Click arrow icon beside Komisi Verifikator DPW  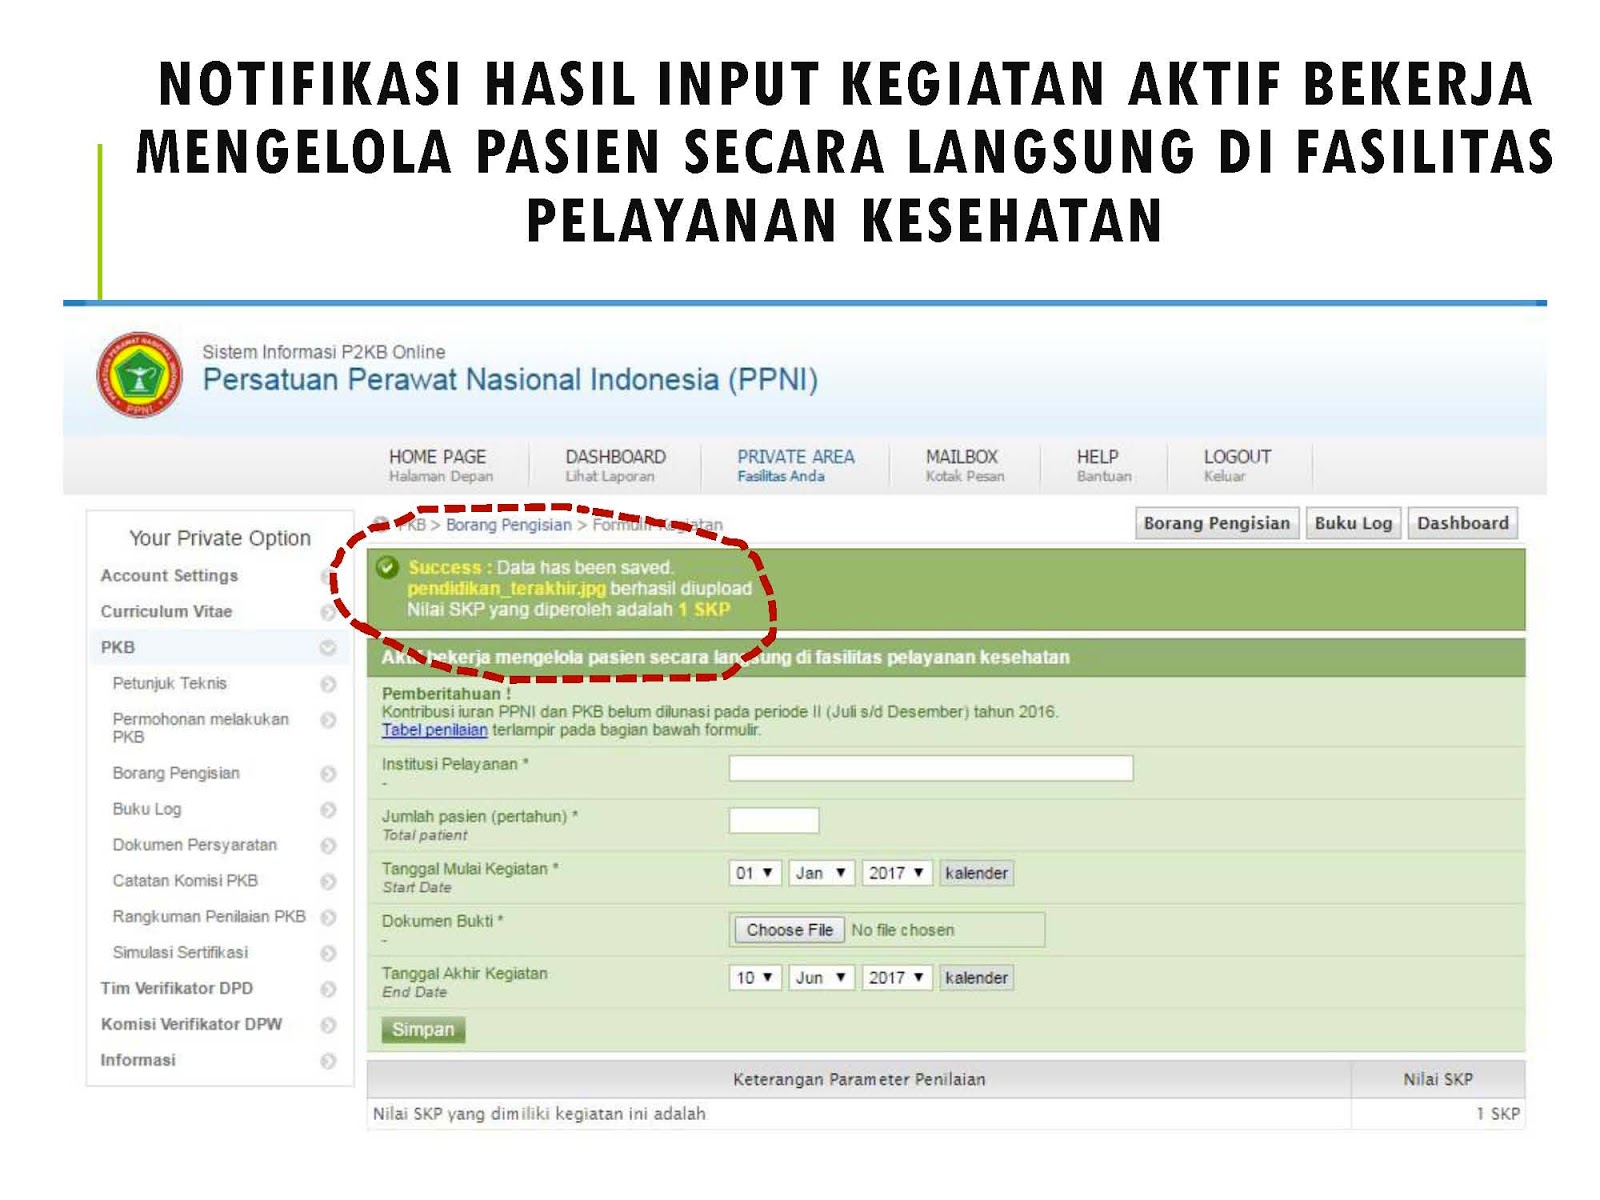click(x=328, y=1025)
